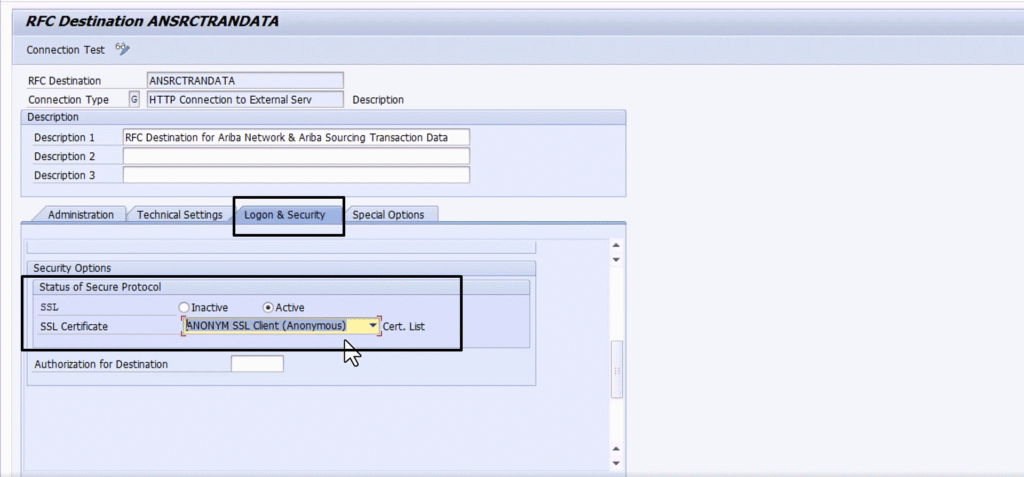Screen dimensions: 1024x477
Task: Click the RFC Destination ANSRCTRANDATA title
Action: (x=152, y=22)
